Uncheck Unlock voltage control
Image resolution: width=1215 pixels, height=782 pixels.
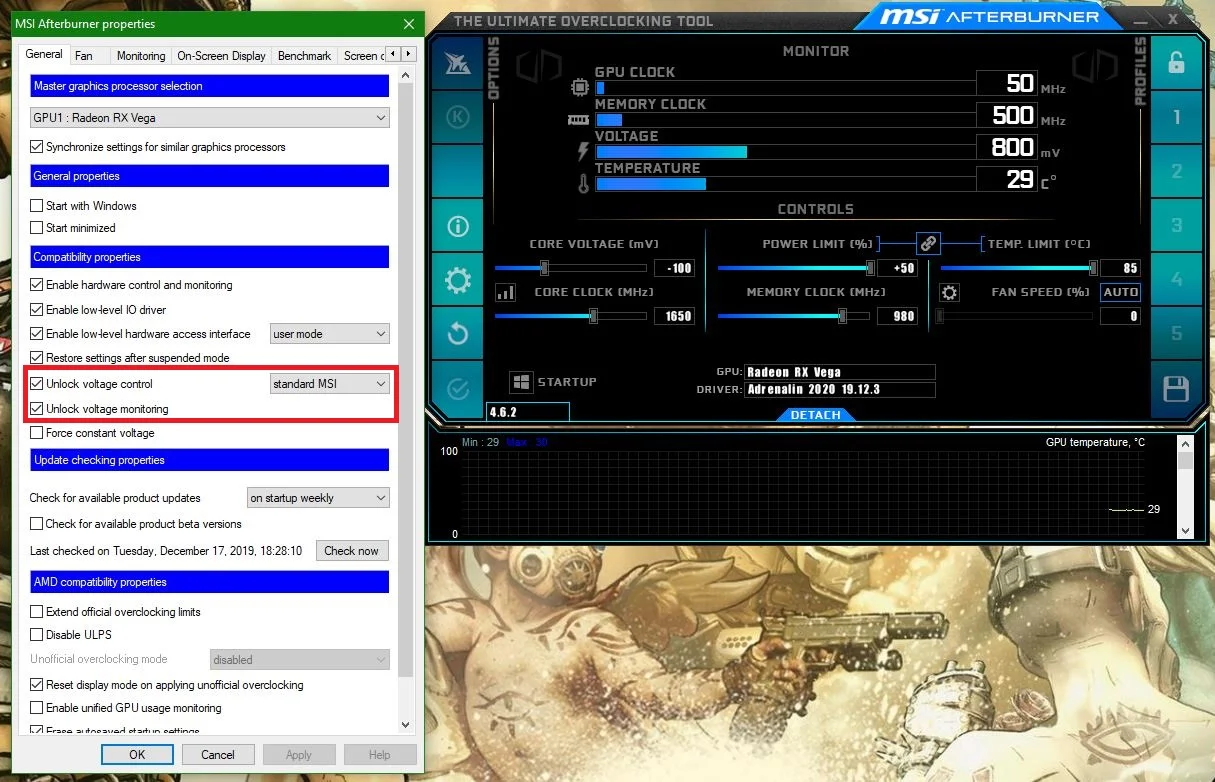click(37, 384)
